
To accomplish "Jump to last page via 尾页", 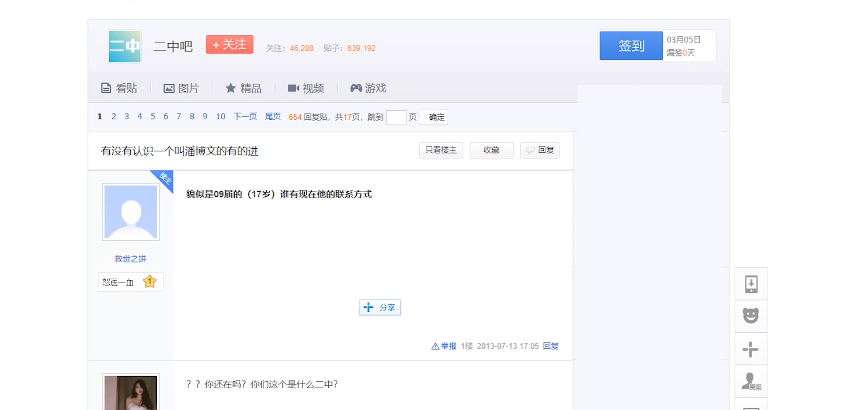I will pos(273,116).
